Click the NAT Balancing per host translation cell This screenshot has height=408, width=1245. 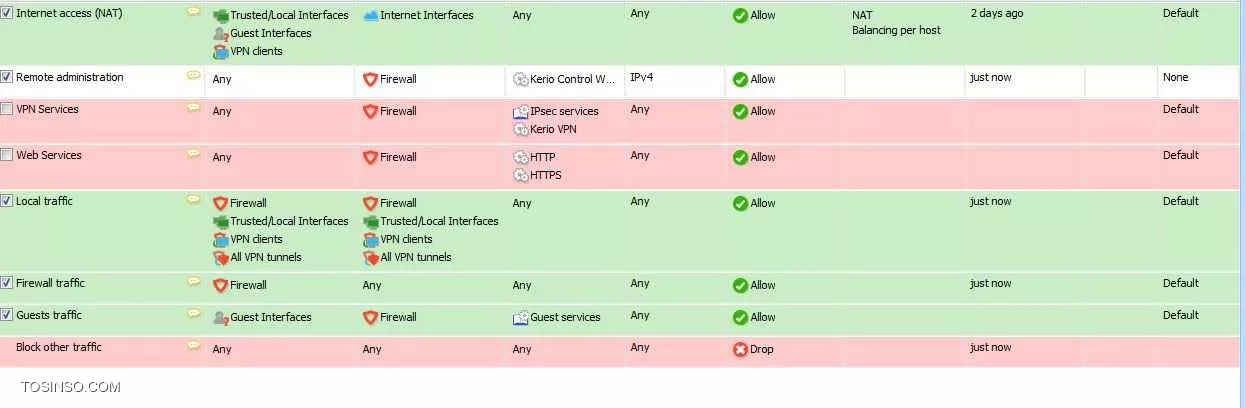point(904,34)
